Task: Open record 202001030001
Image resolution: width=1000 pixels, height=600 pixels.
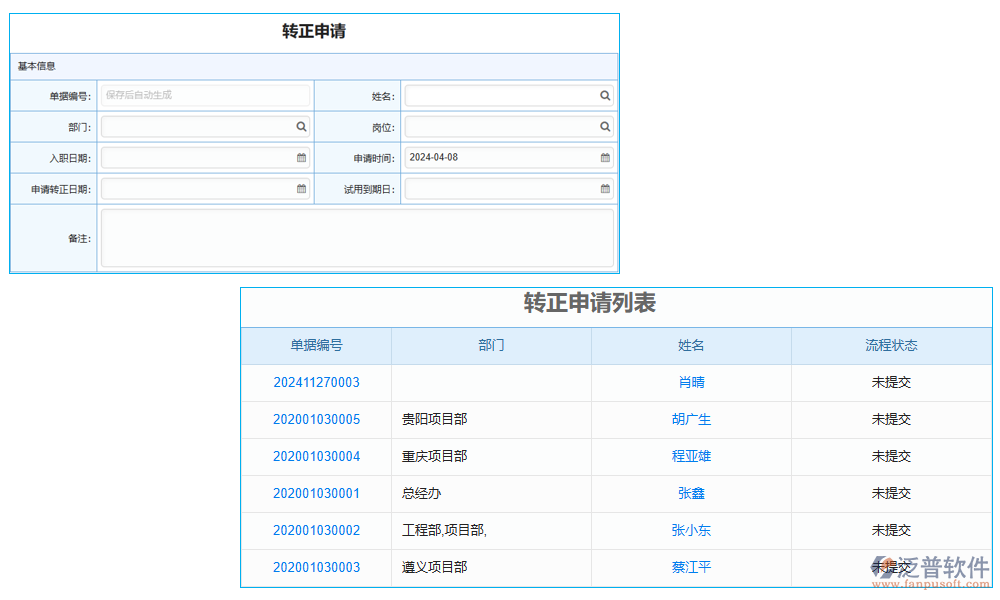Action: click(x=316, y=493)
